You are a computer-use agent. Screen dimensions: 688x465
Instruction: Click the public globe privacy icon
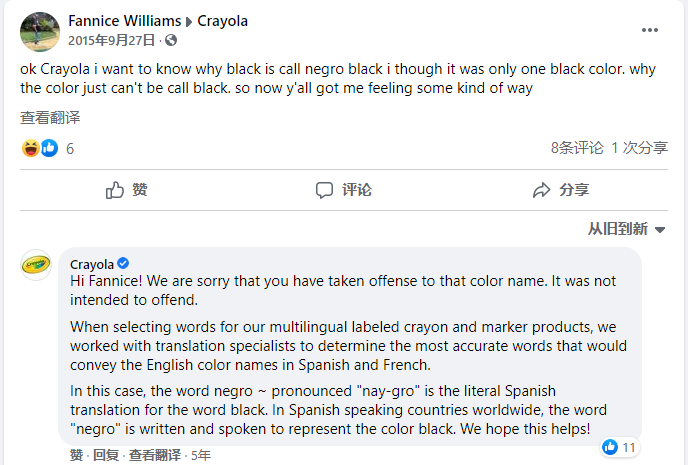170,40
